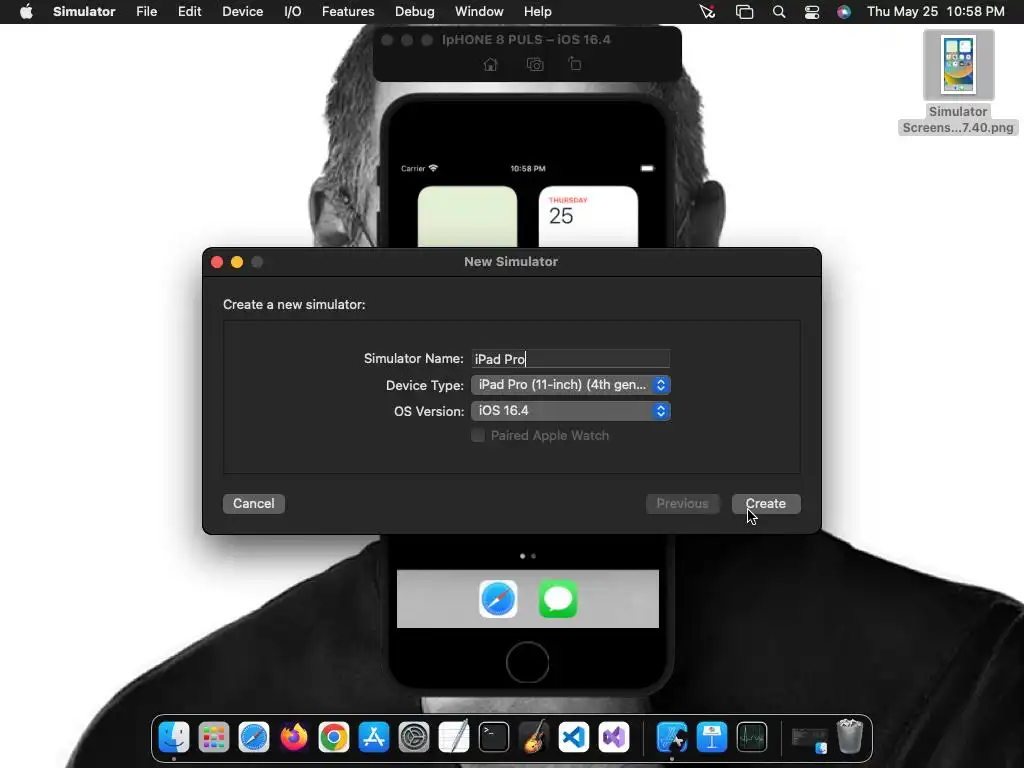Screen dimensions: 1024x768
Task: Rotate device using the simulator toolbar icon
Action: (x=575, y=63)
